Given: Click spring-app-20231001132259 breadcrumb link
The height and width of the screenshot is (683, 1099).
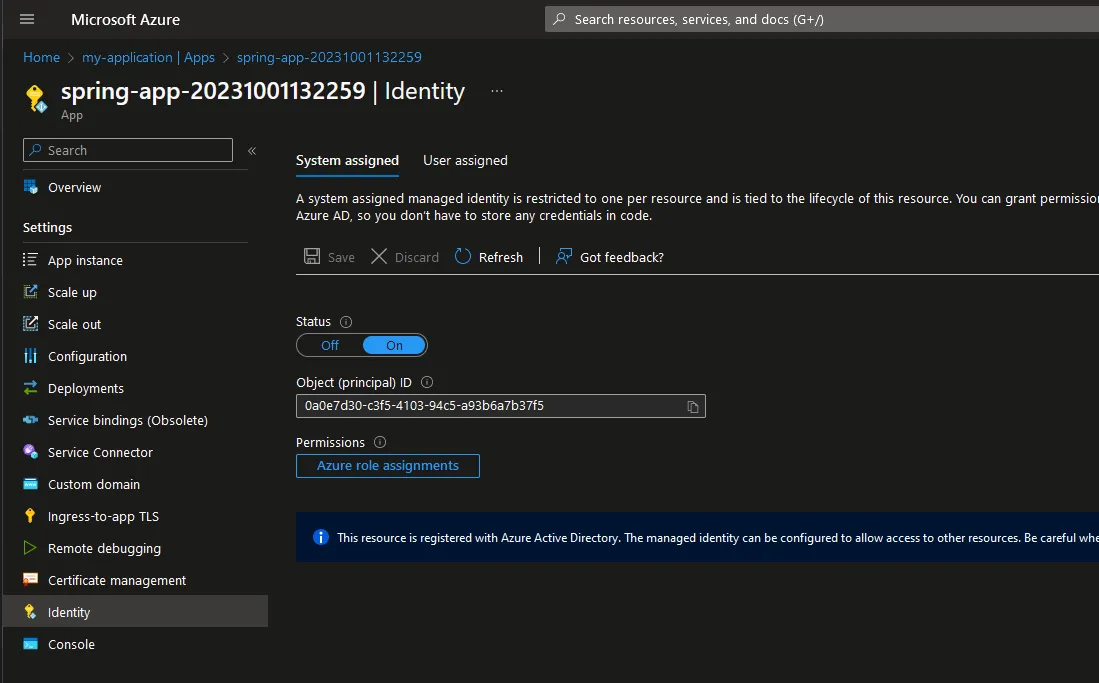Looking at the screenshot, I should 329,58.
